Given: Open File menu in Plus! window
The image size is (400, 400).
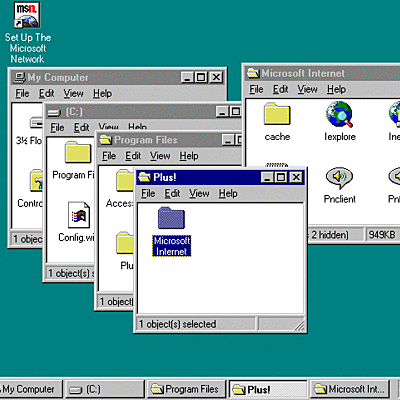Looking at the screenshot, I should [148, 193].
